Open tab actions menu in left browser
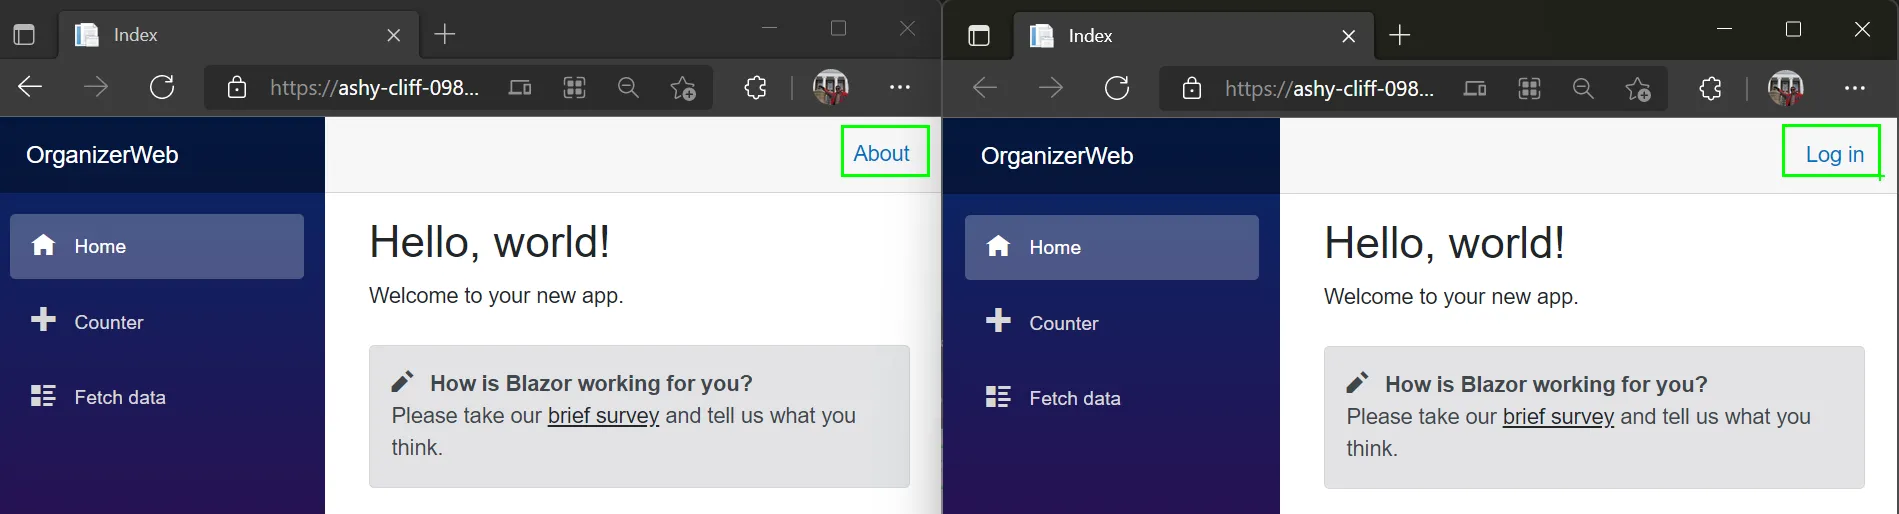 [24, 35]
